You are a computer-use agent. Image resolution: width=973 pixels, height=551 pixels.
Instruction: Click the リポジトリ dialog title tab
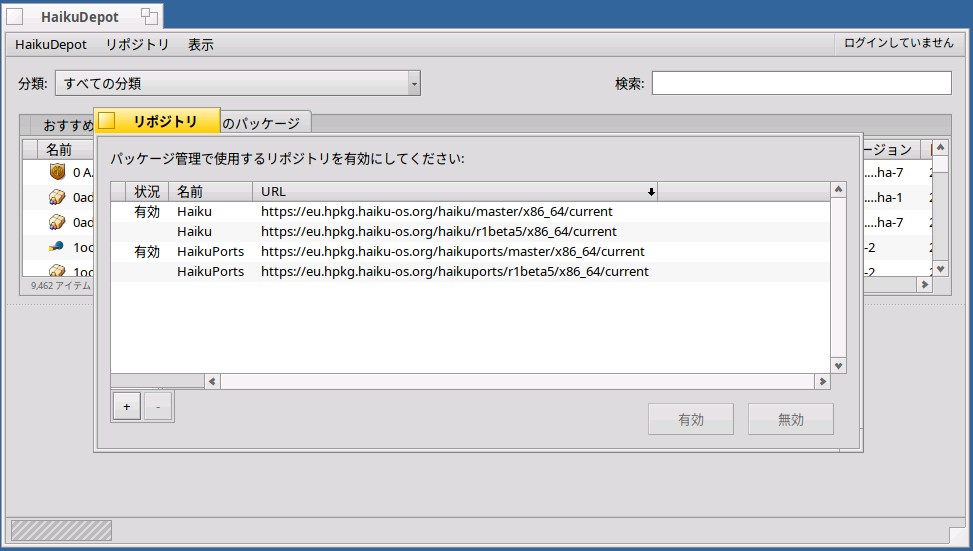click(x=165, y=121)
